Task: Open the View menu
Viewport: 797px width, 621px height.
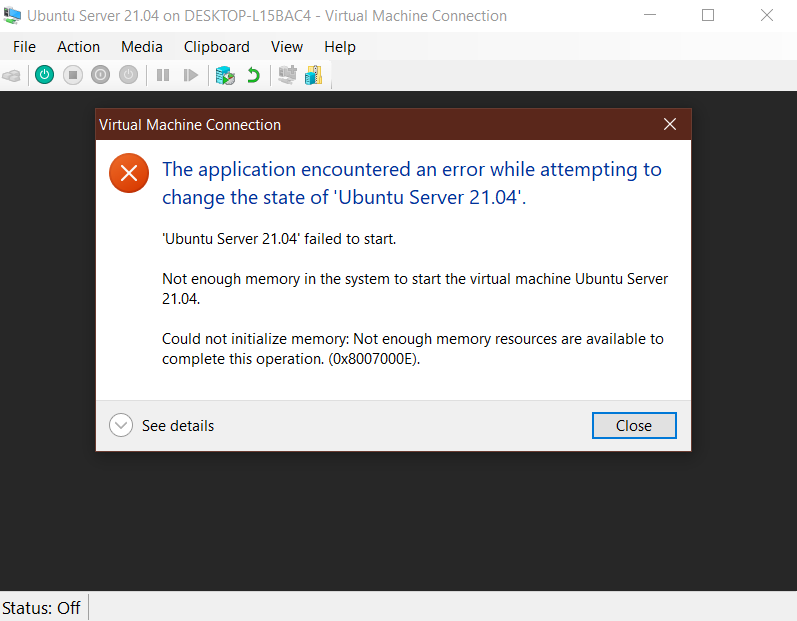Action: click(286, 47)
